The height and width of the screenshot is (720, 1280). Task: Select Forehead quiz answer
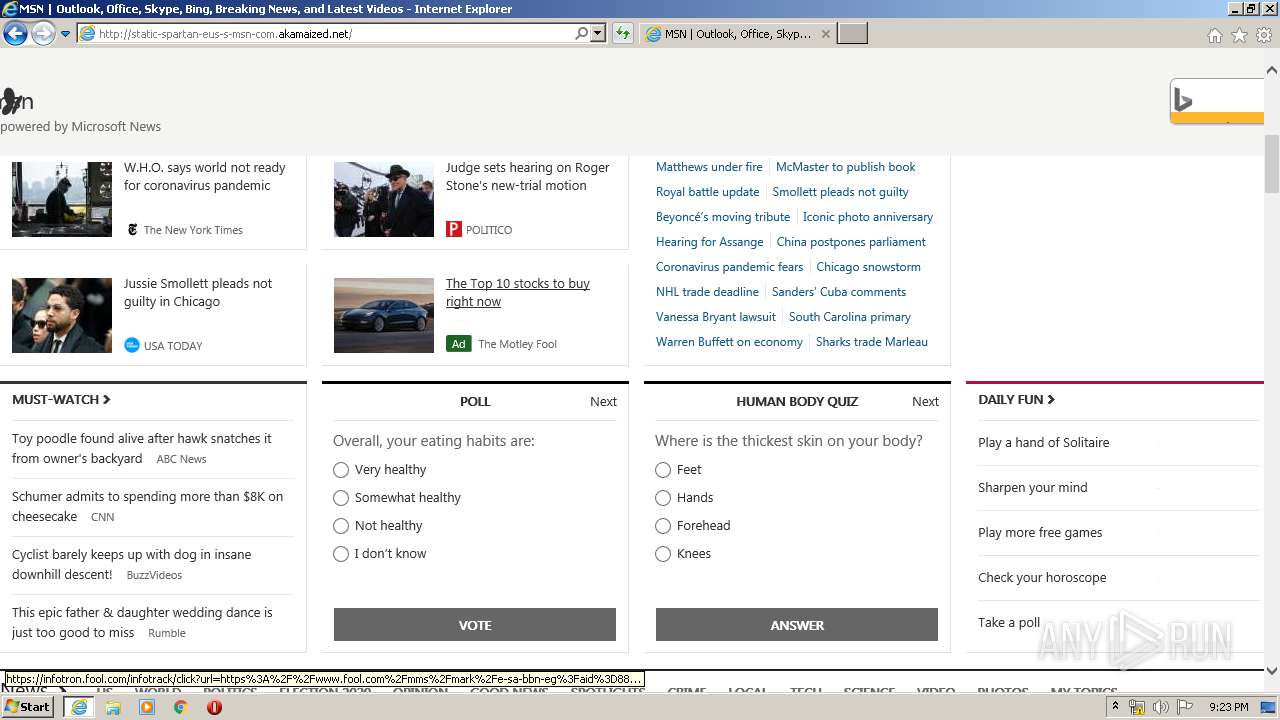click(663, 526)
